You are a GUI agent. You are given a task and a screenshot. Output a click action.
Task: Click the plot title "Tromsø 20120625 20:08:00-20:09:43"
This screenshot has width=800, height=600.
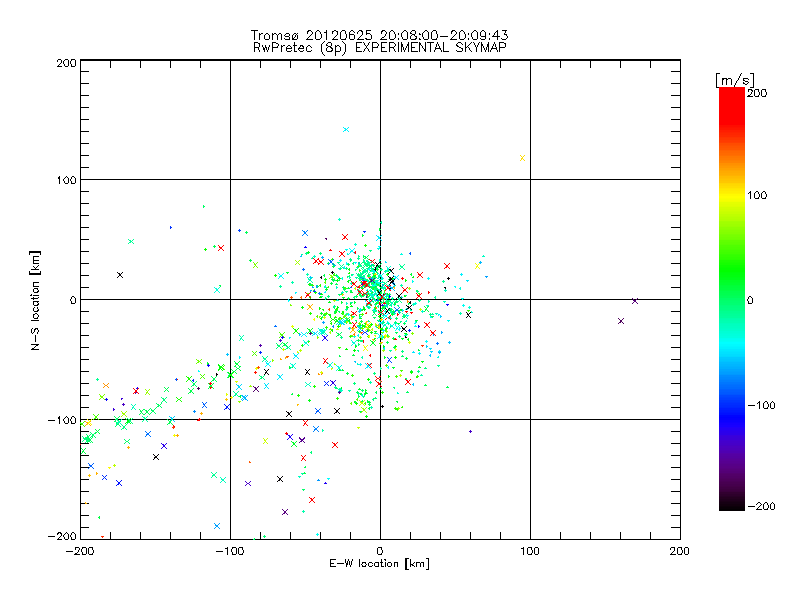coord(380,35)
